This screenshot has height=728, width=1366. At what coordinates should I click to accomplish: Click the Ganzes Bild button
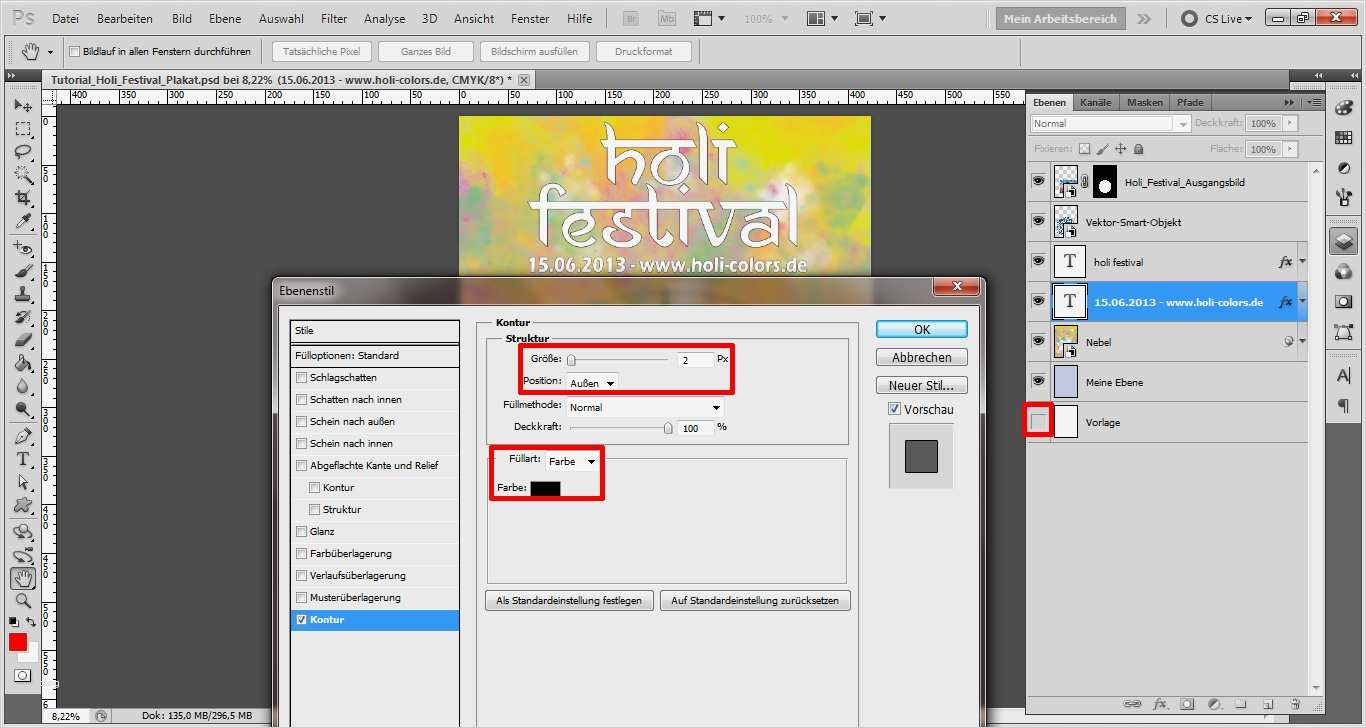coord(425,51)
